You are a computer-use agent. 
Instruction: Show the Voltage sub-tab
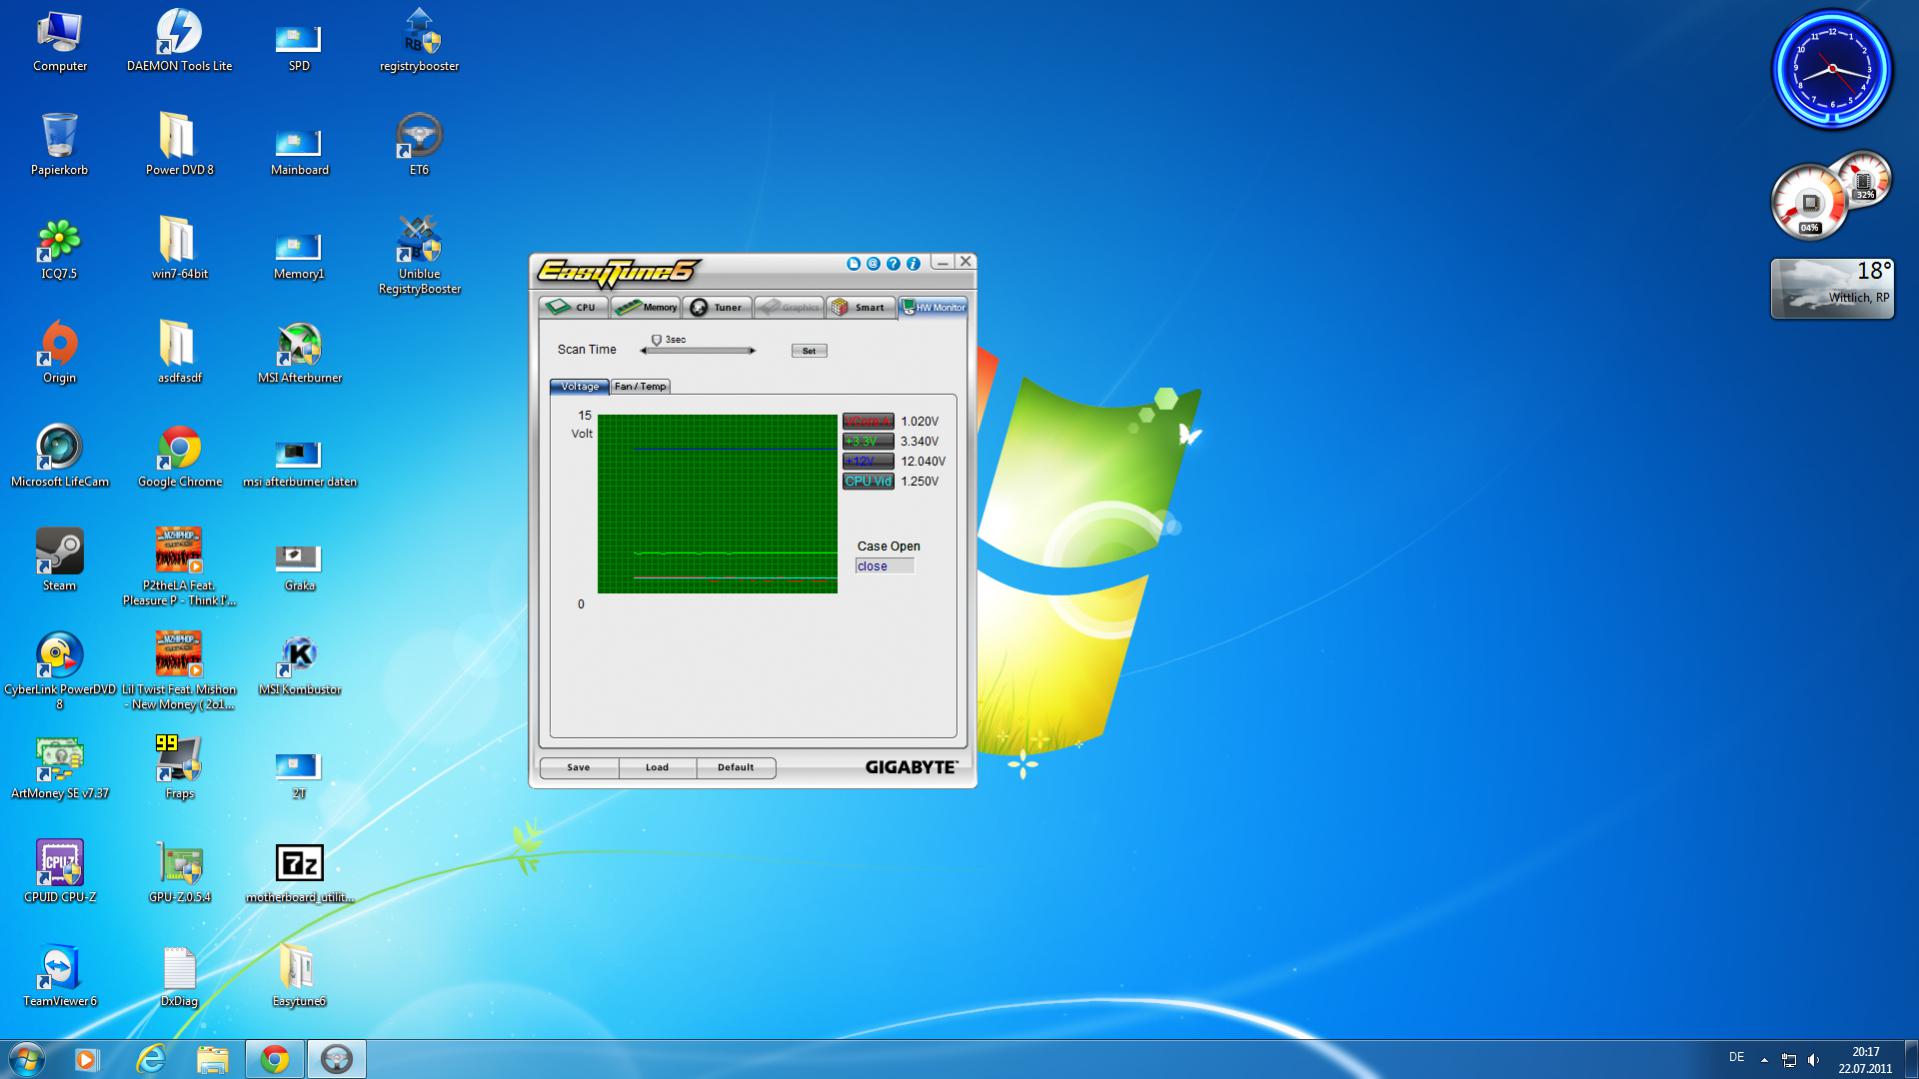click(x=580, y=386)
